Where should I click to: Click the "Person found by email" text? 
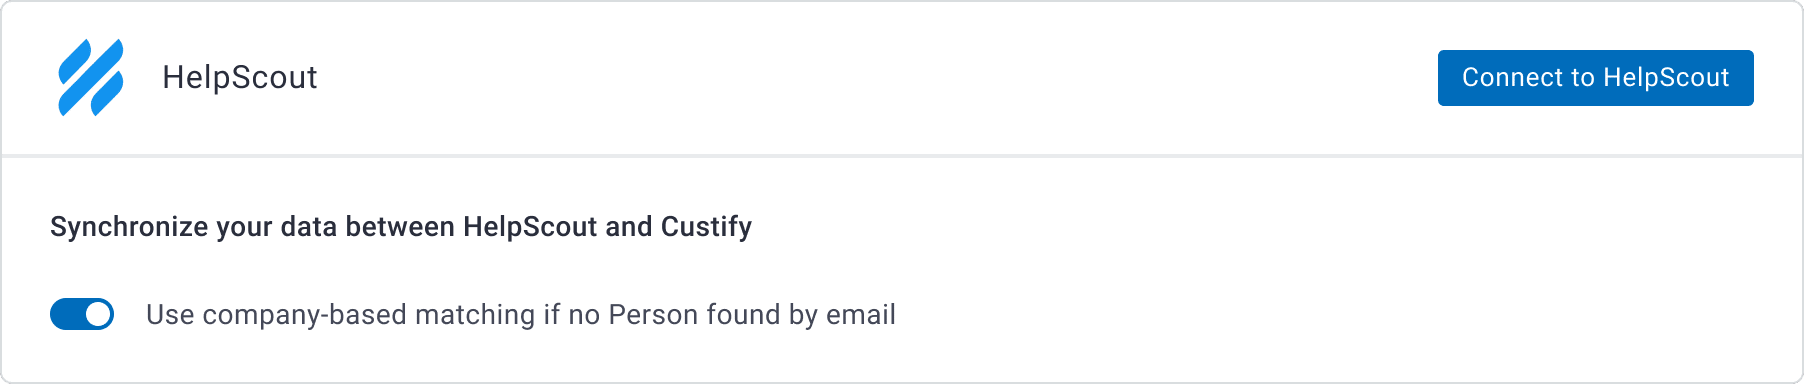(x=752, y=315)
